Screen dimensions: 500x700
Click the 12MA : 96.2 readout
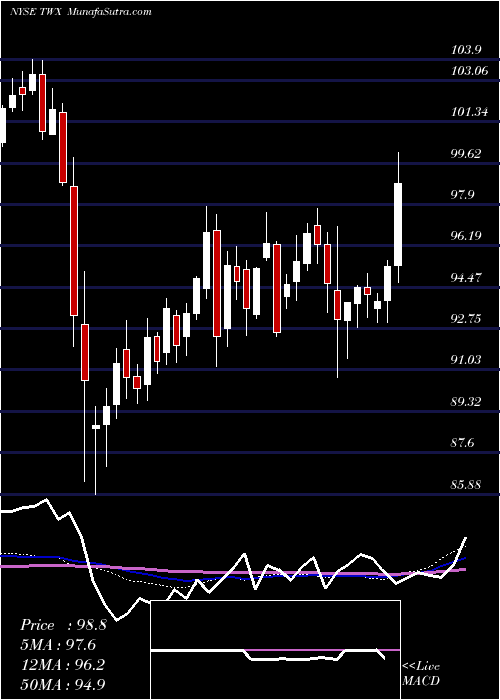click(63, 664)
